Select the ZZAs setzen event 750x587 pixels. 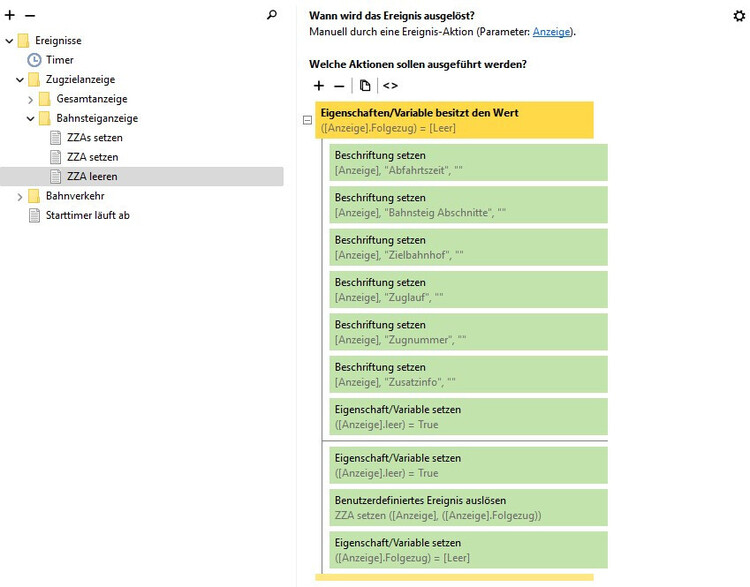click(94, 138)
